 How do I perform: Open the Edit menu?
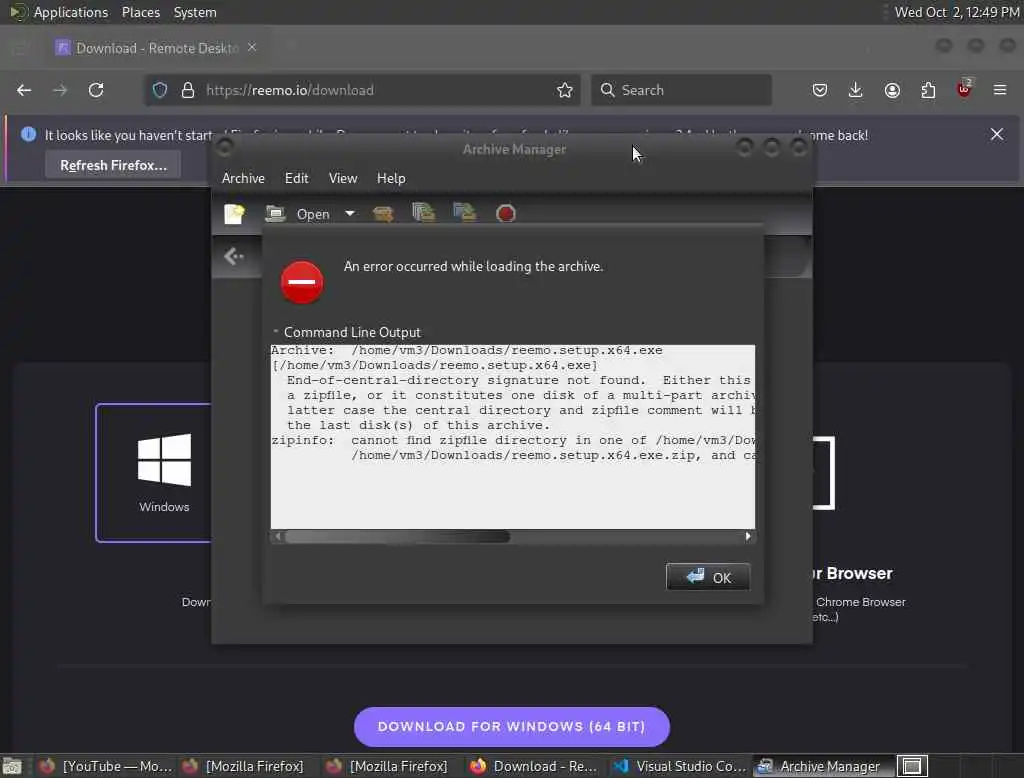(x=296, y=178)
